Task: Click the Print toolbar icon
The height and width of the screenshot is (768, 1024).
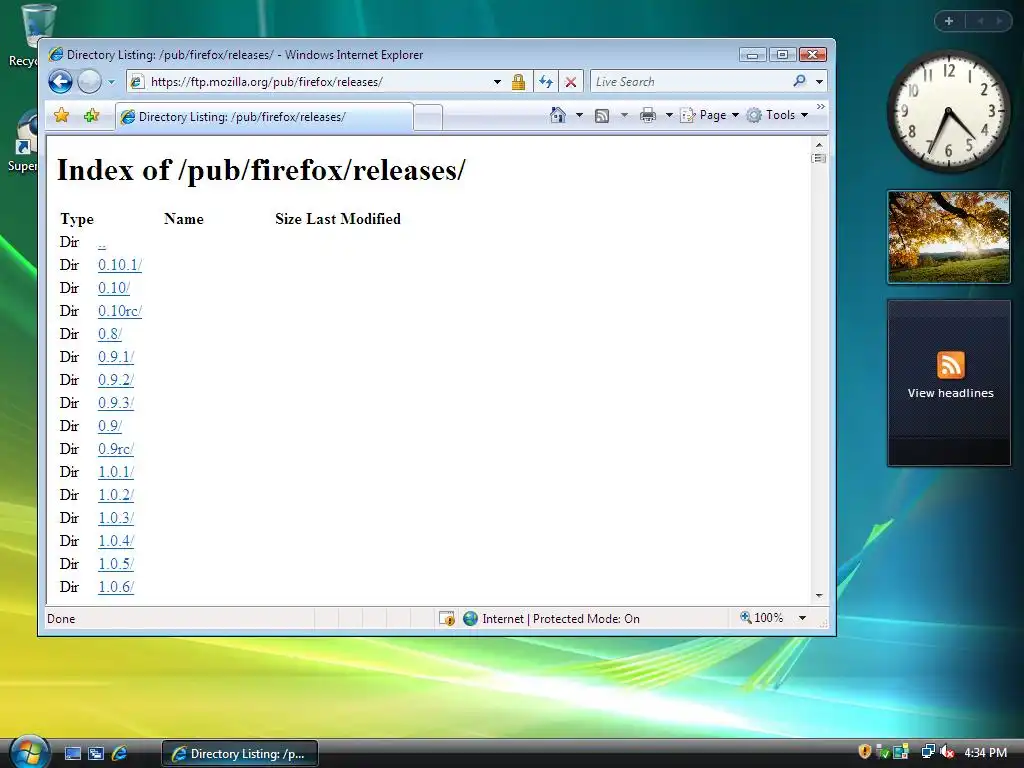Action: tap(648, 116)
